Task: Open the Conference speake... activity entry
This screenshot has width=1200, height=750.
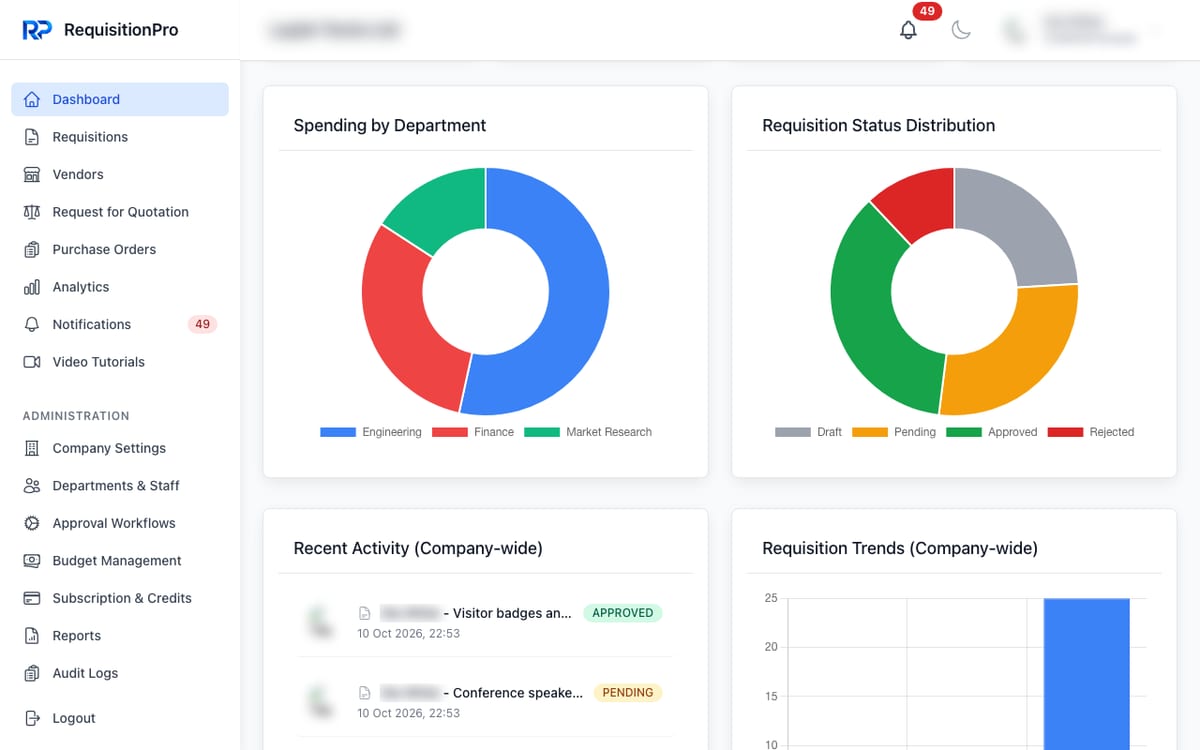Action: [485, 702]
